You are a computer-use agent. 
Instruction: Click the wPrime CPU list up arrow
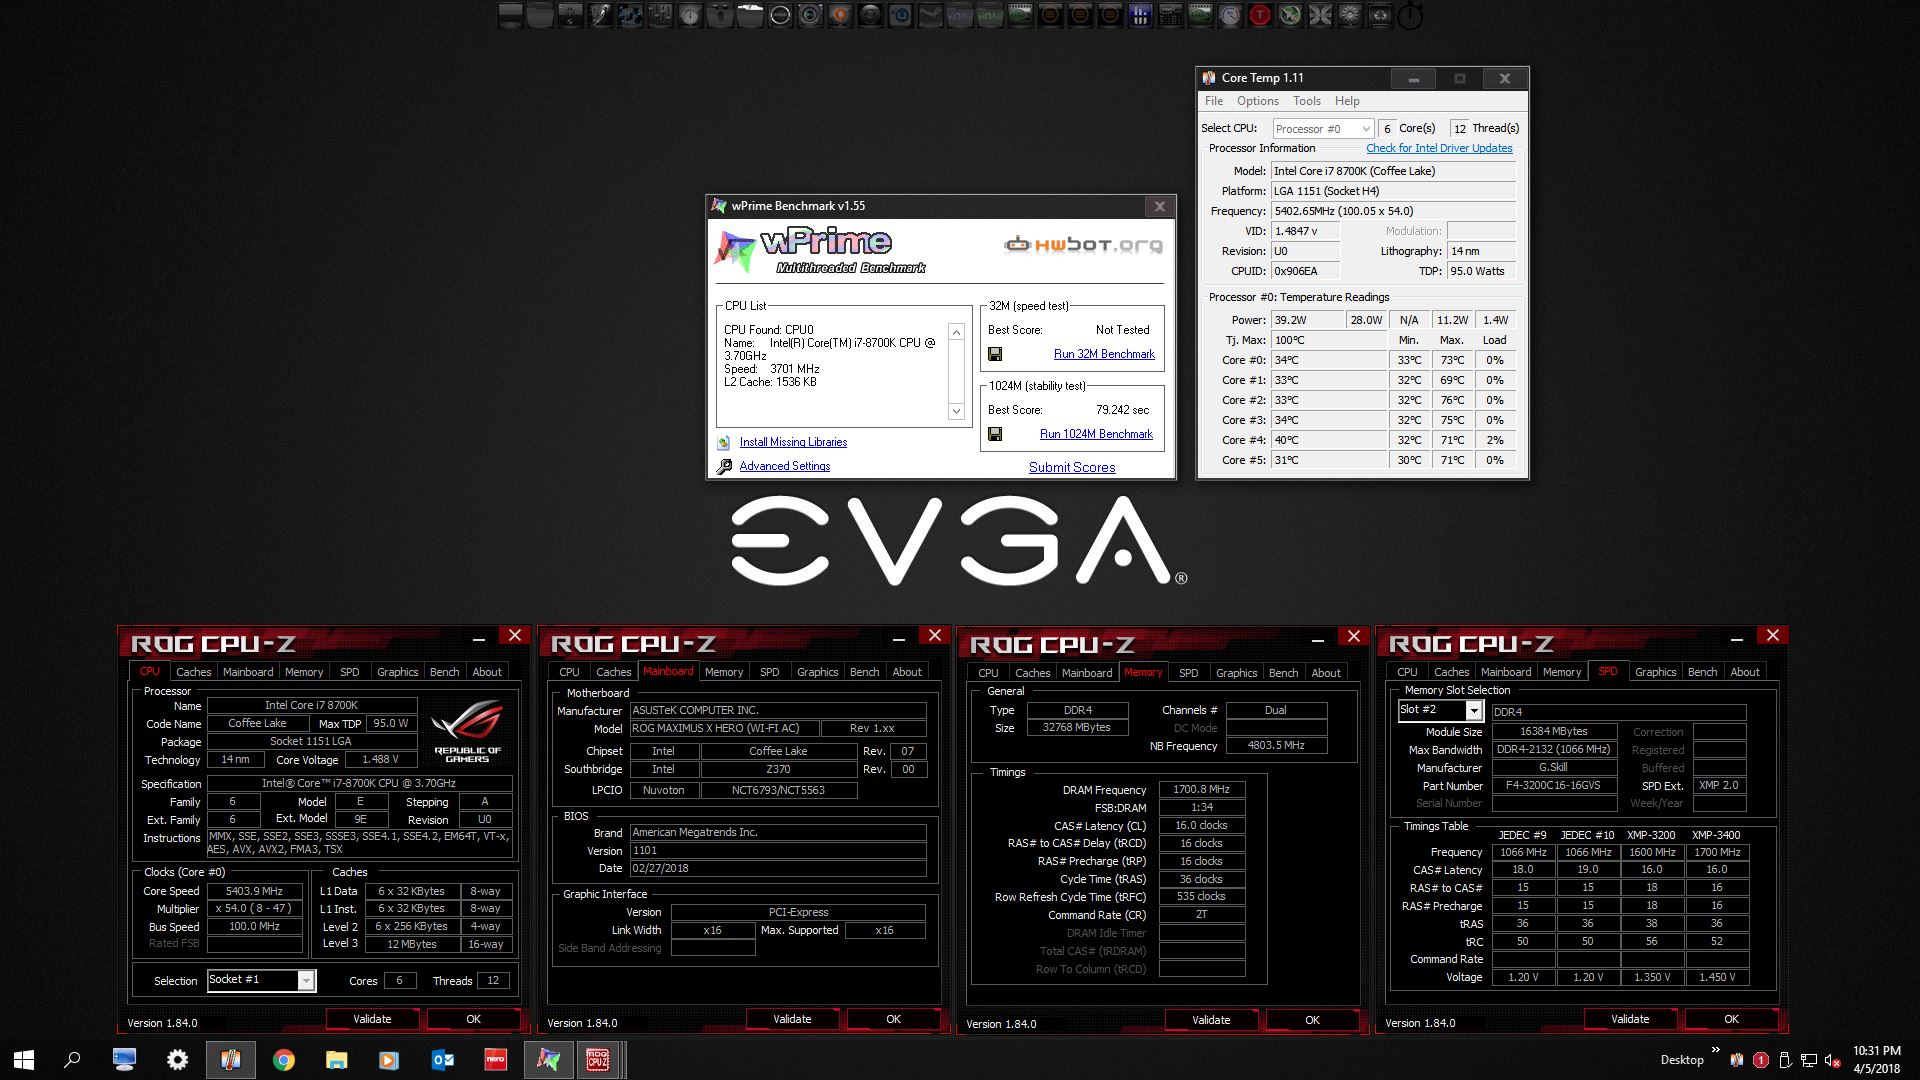tap(956, 333)
